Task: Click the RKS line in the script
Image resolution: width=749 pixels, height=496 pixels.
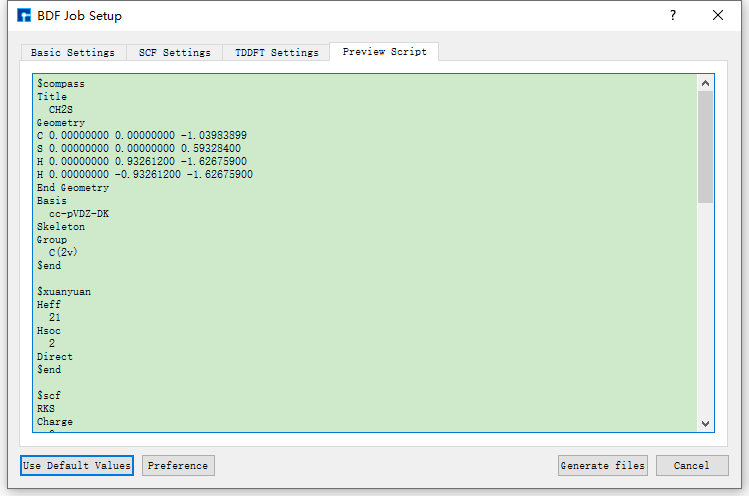Action: (46, 409)
